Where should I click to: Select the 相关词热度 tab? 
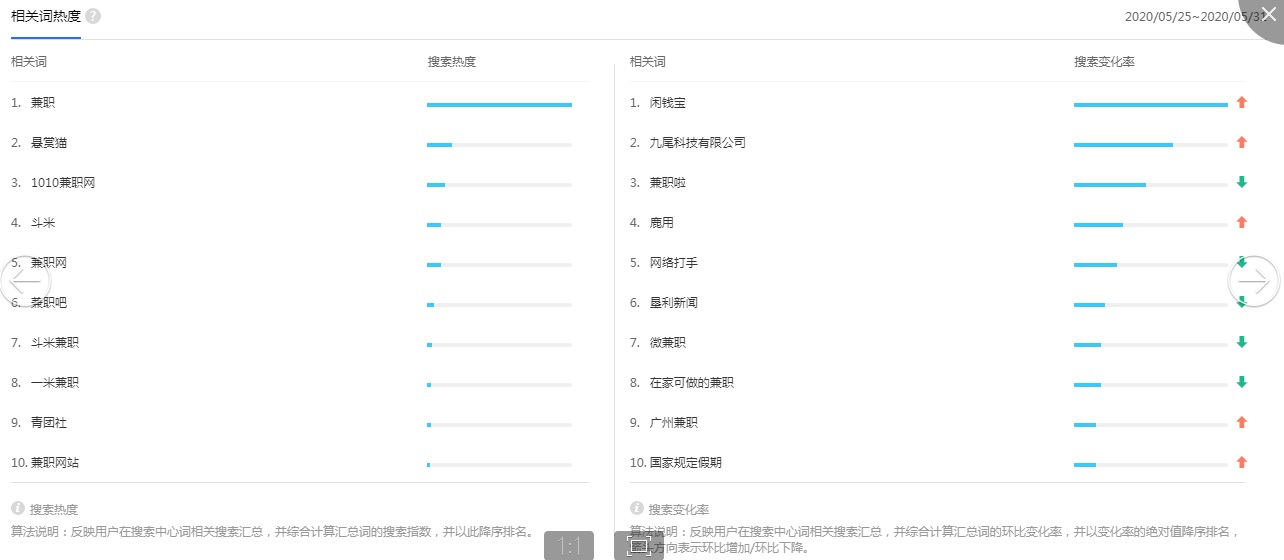[x=46, y=17]
